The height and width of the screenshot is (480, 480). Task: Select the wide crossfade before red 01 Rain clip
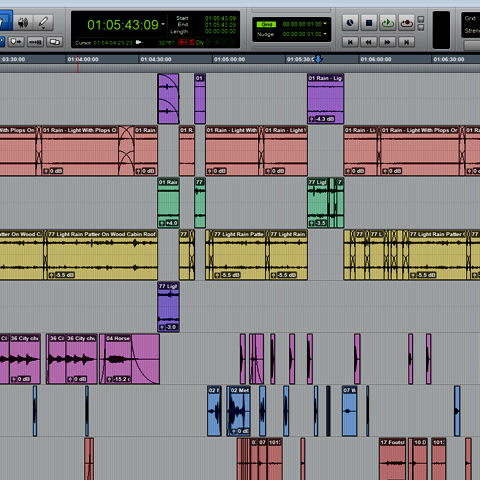coord(126,151)
